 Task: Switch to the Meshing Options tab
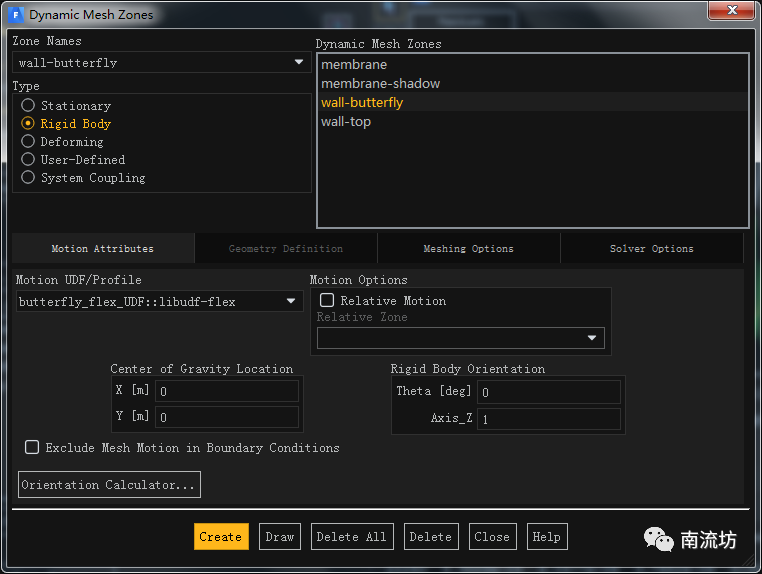point(468,249)
